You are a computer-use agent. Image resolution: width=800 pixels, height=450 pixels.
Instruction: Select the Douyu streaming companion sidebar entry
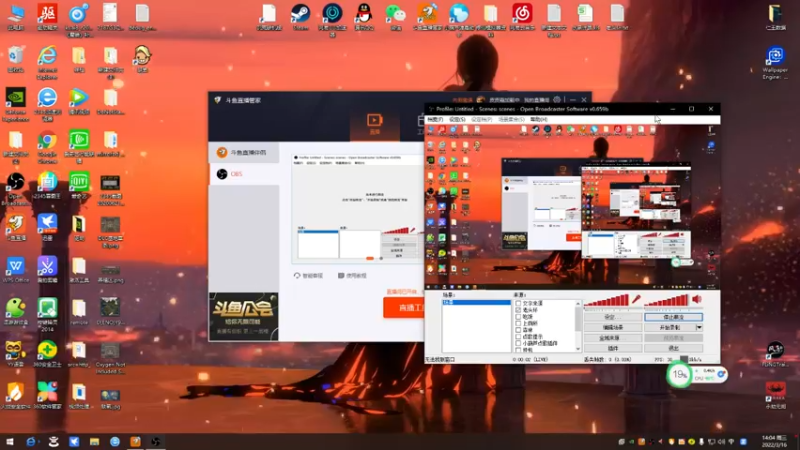point(244,153)
